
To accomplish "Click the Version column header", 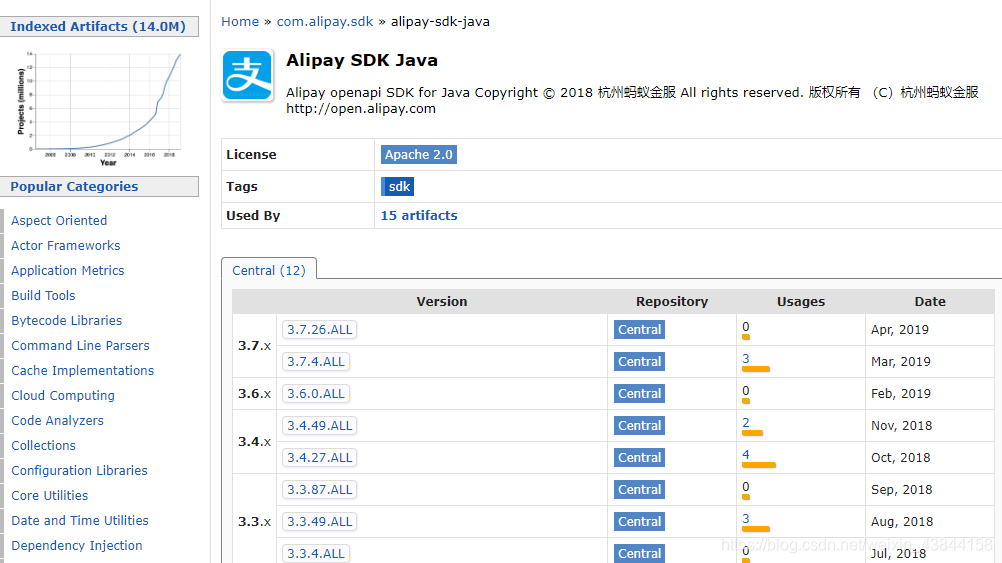I will (x=442, y=302).
